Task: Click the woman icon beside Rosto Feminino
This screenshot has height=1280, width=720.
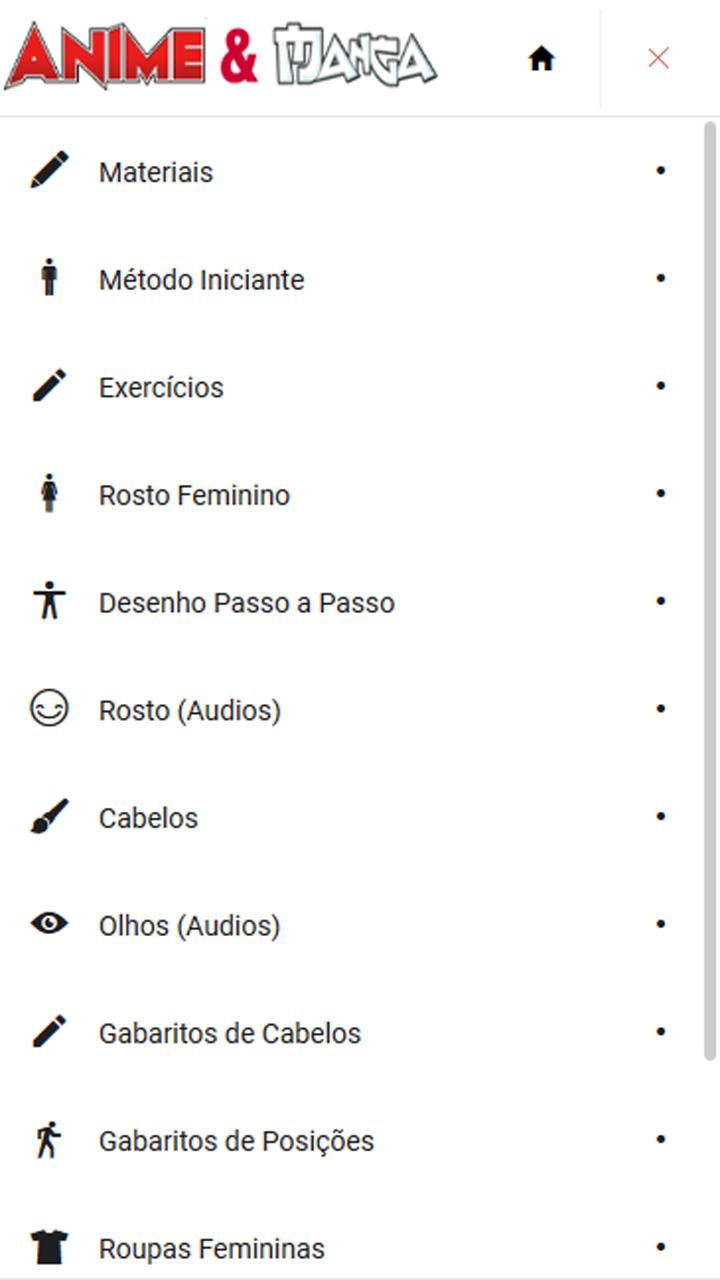Action: (49, 494)
